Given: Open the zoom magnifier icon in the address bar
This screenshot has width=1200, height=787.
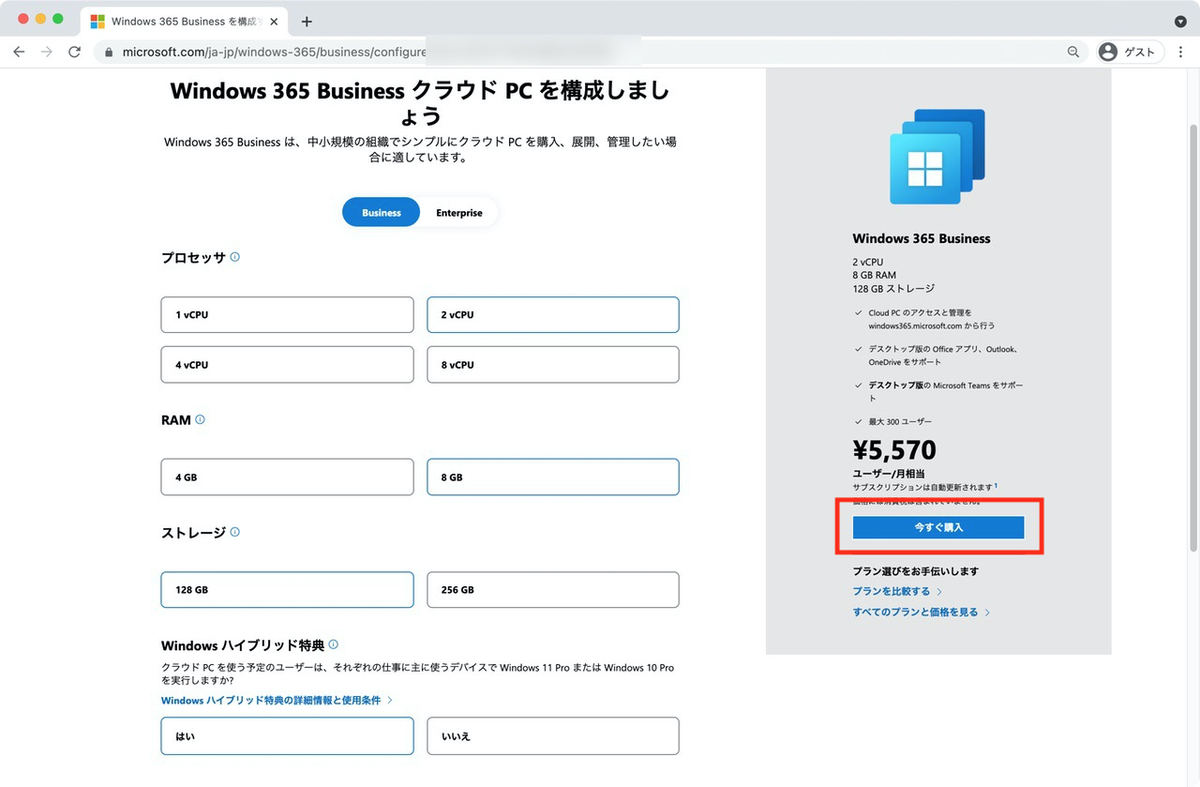Looking at the screenshot, I should point(1073,52).
